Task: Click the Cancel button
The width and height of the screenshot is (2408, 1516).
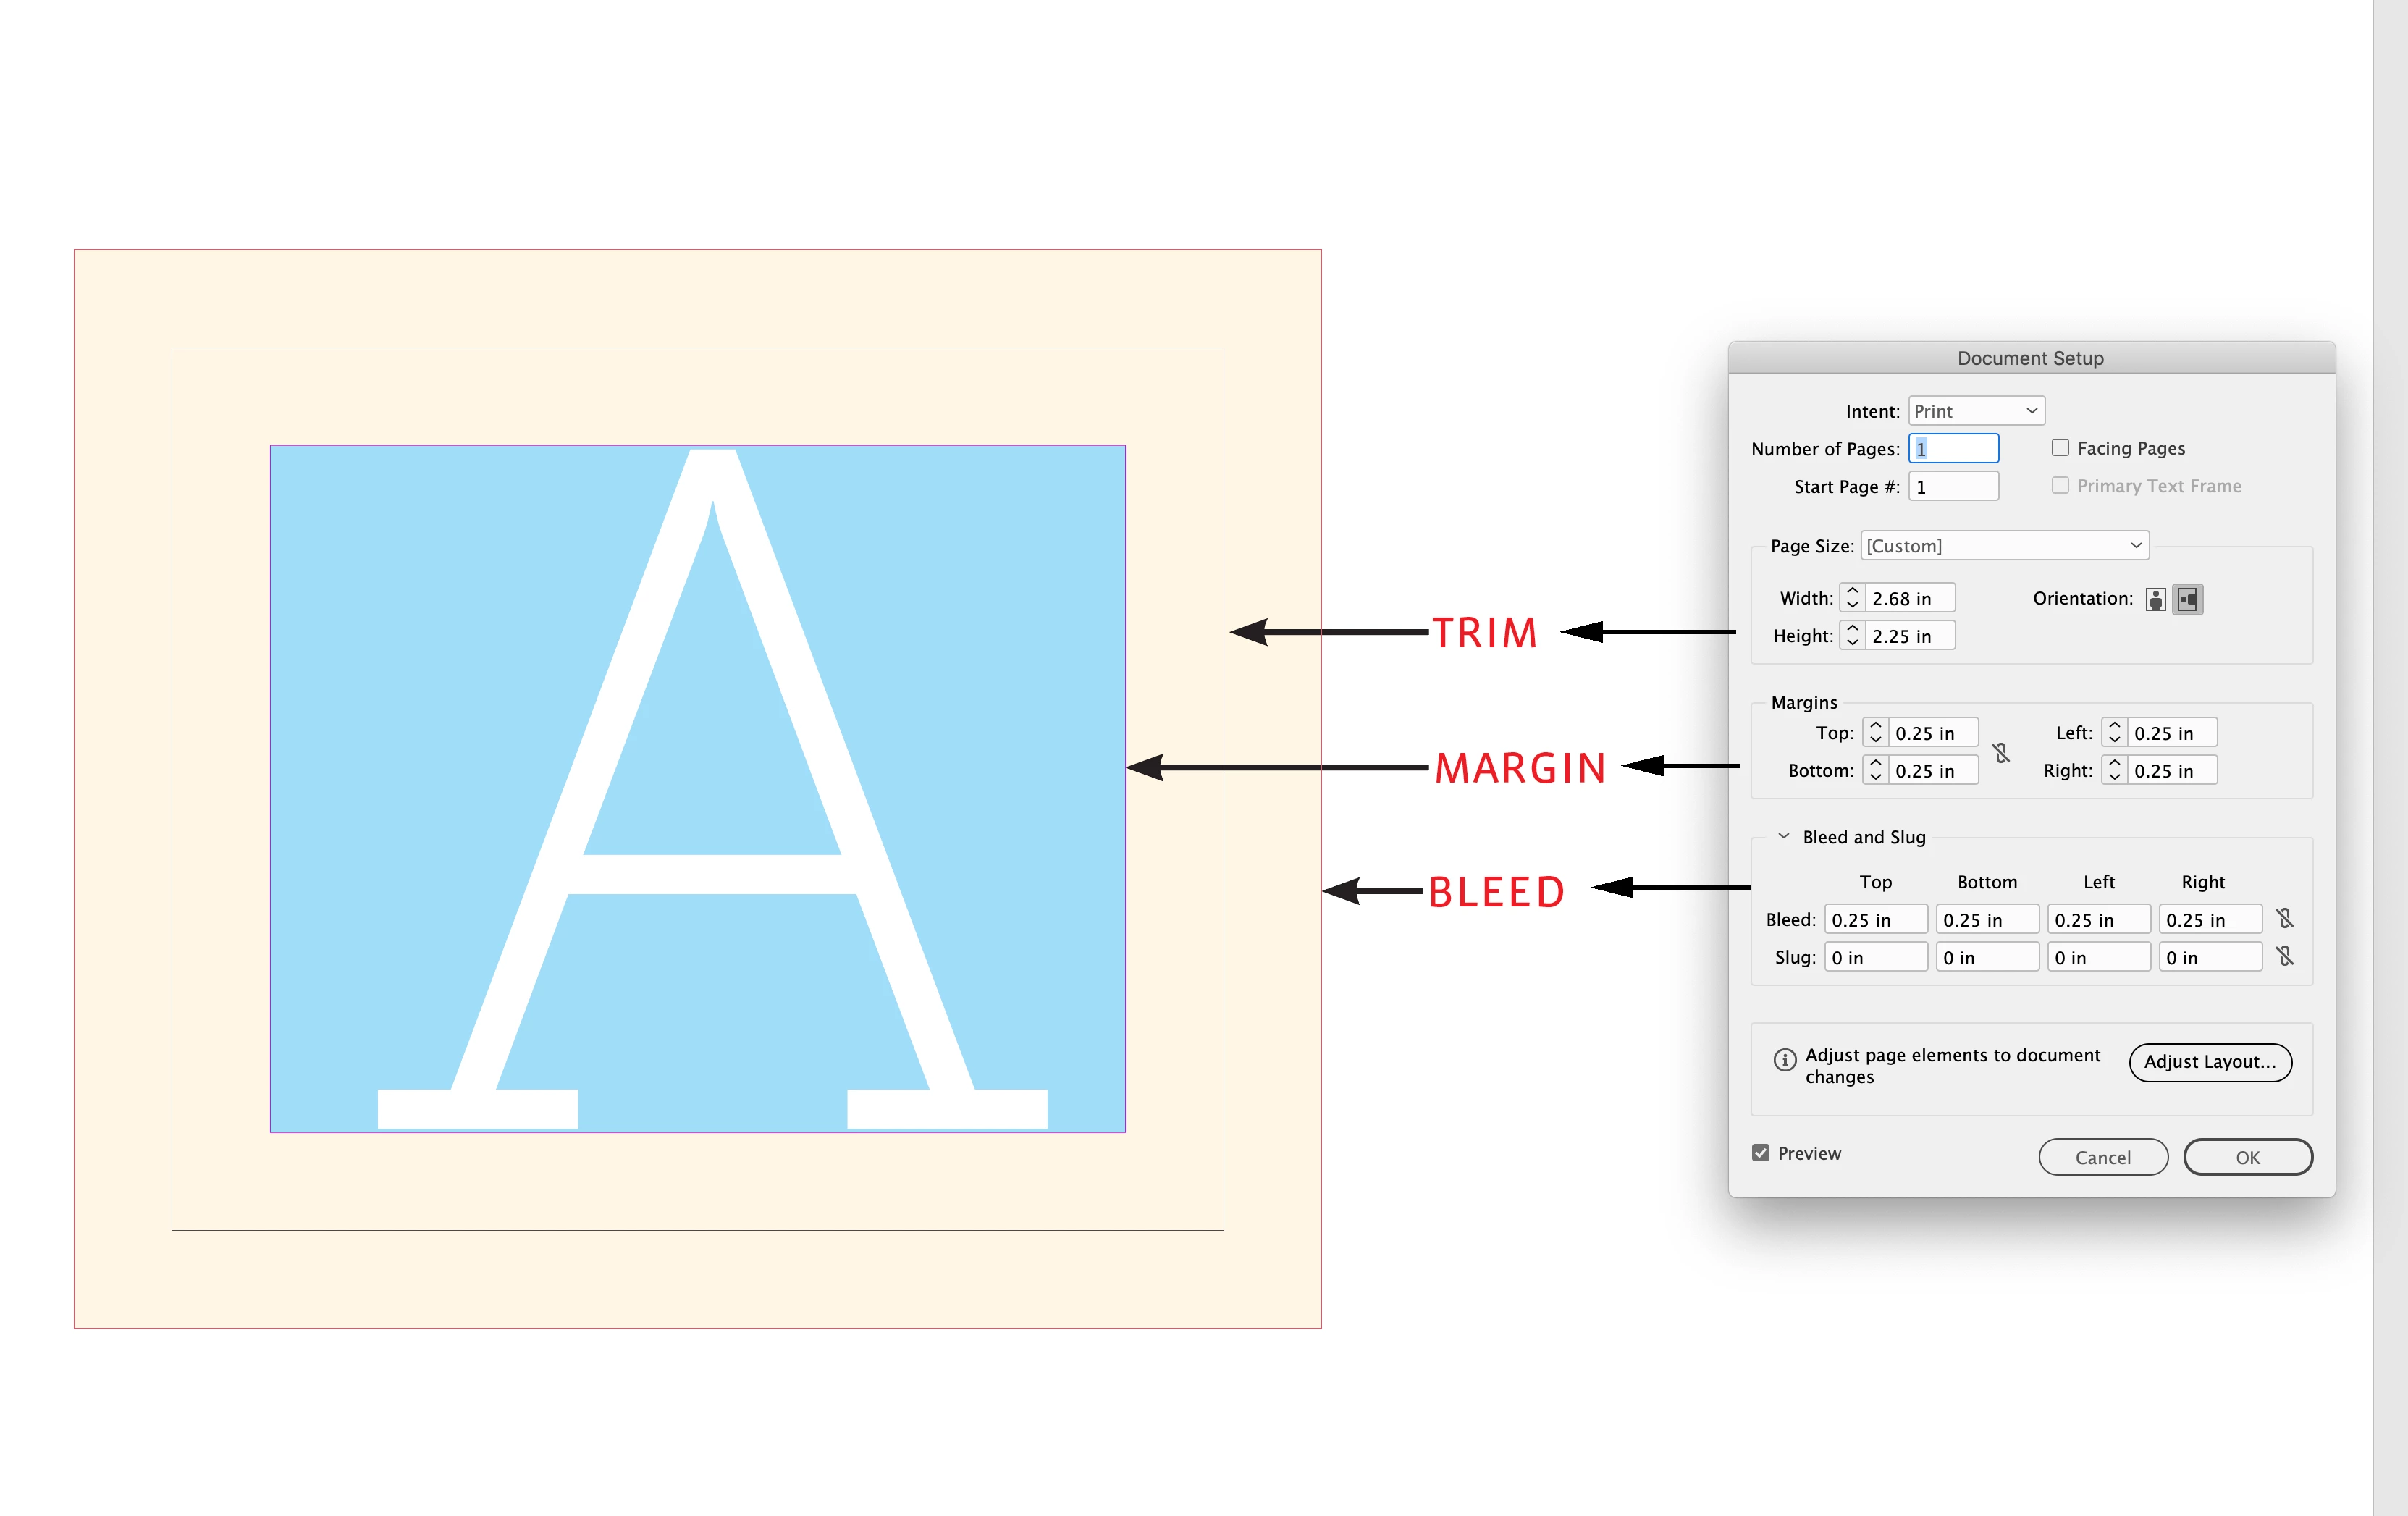Action: tap(2103, 1157)
